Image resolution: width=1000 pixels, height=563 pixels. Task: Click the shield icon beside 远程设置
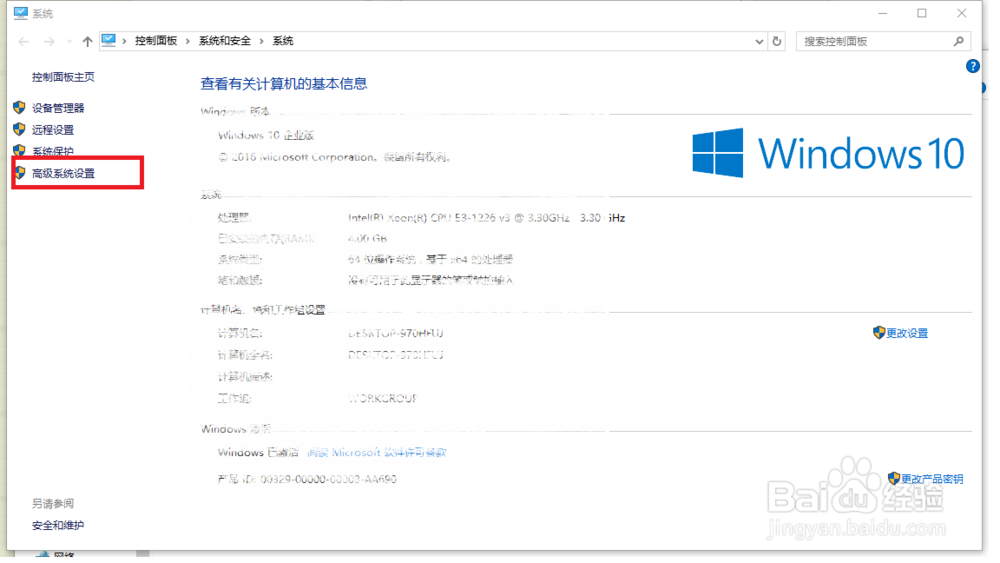pyautogui.click(x=20, y=131)
